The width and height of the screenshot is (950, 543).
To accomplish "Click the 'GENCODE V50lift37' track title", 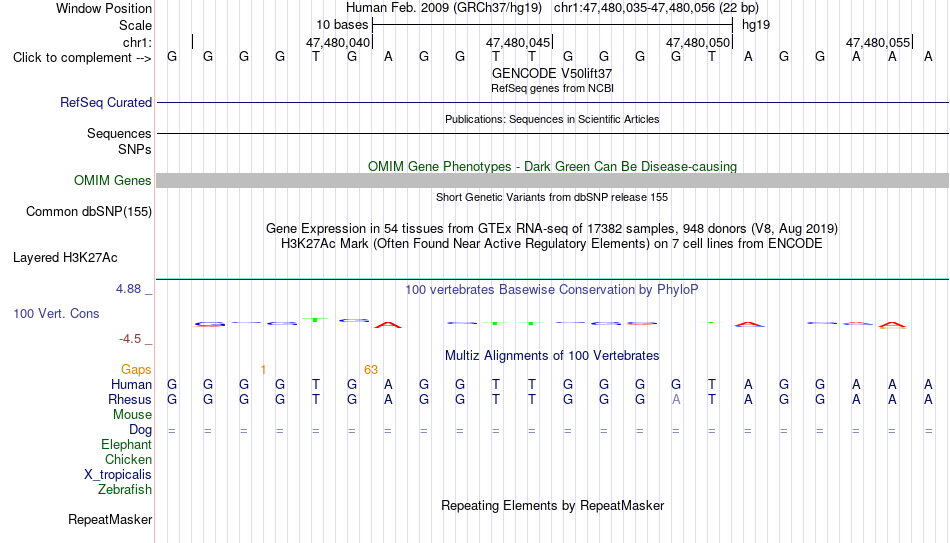I will pos(552,73).
